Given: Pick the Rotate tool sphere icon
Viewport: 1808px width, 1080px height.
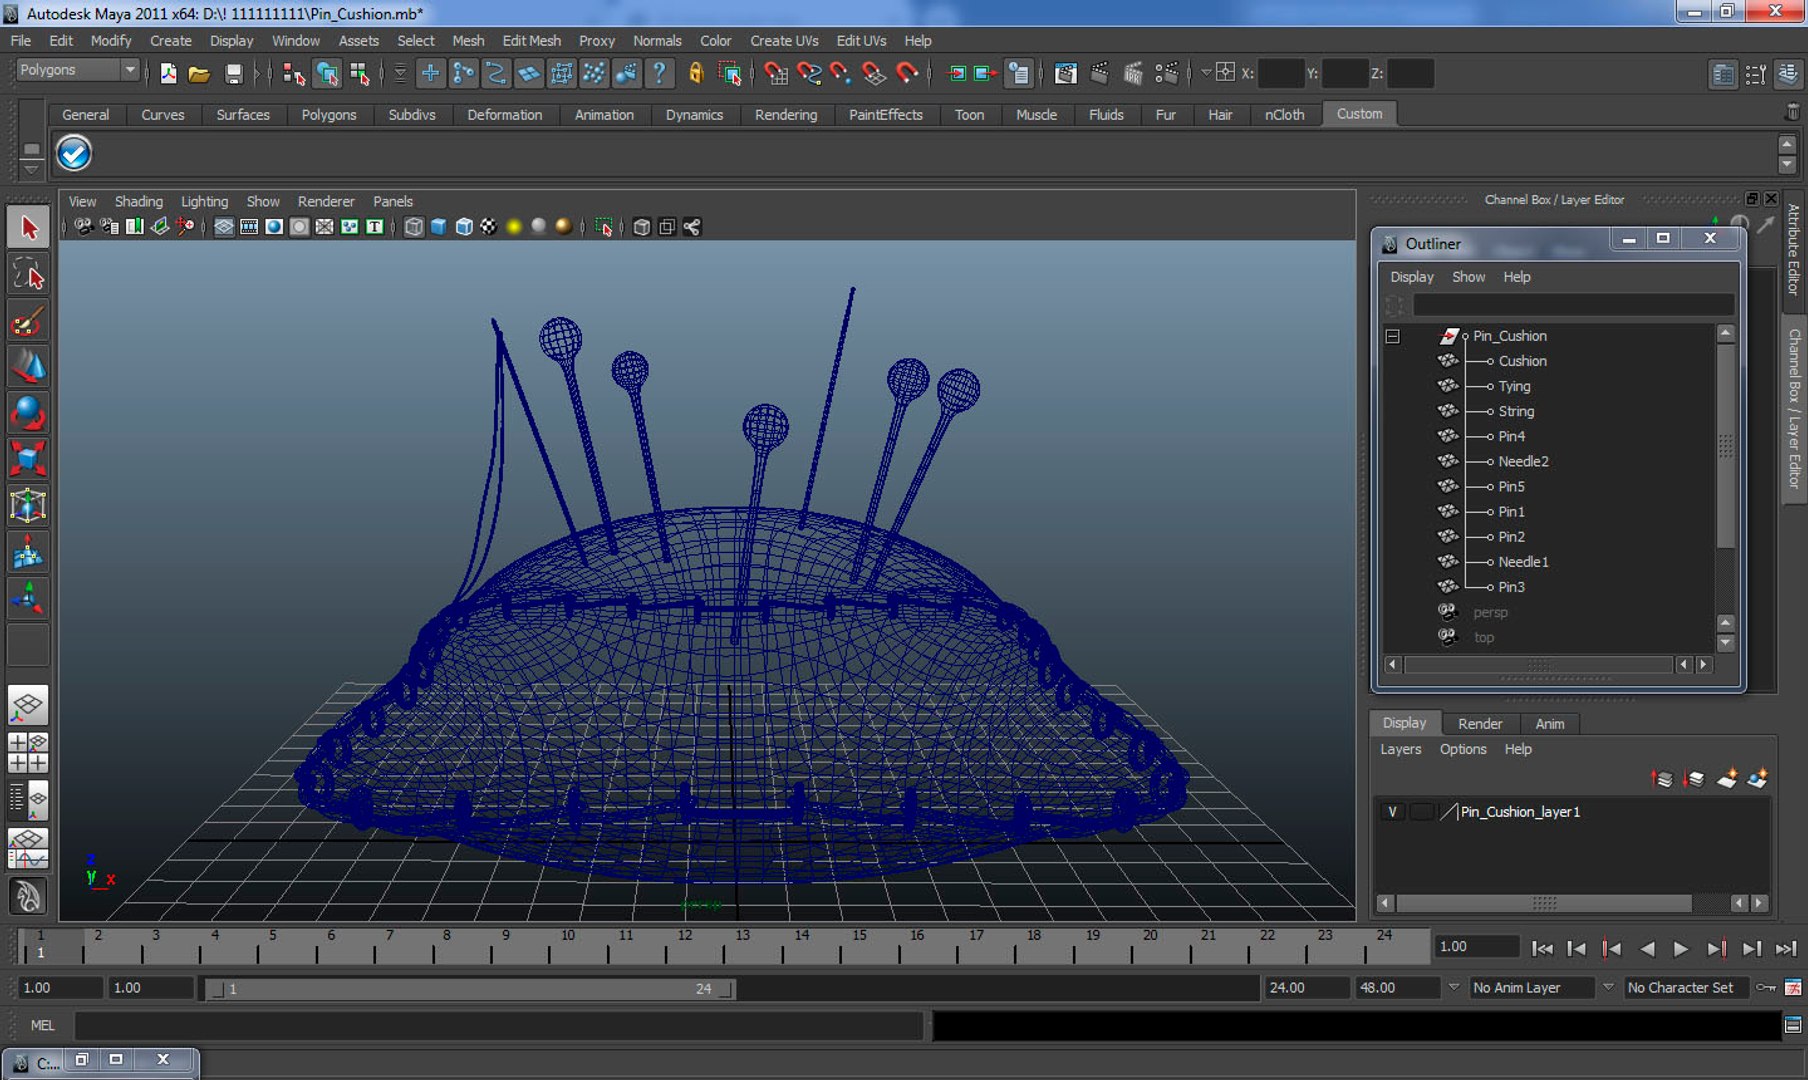Looking at the screenshot, I should [x=28, y=413].
